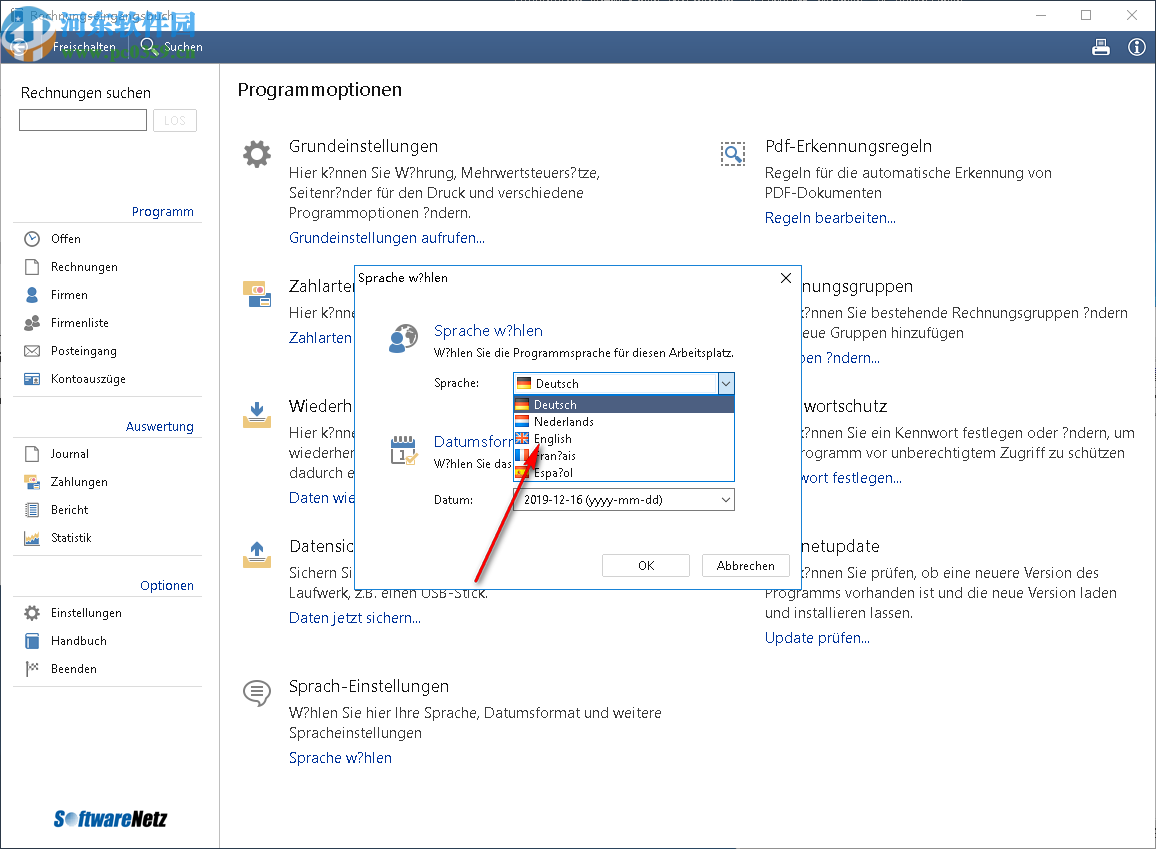Click Abbrechen to cancel the dialog
The height and width of the screenshot is (849, 1156).
[x=745, y=565]
